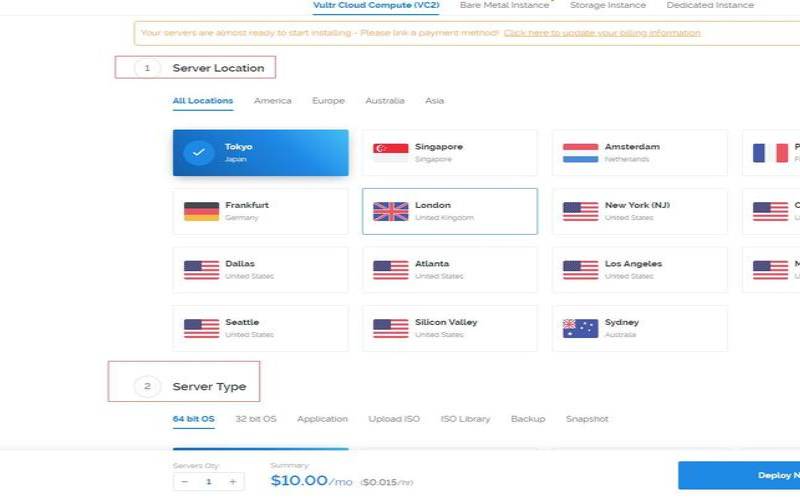Open the ISO Library tab
Viewport: 800px width, 500px height.
coord(465,419)
